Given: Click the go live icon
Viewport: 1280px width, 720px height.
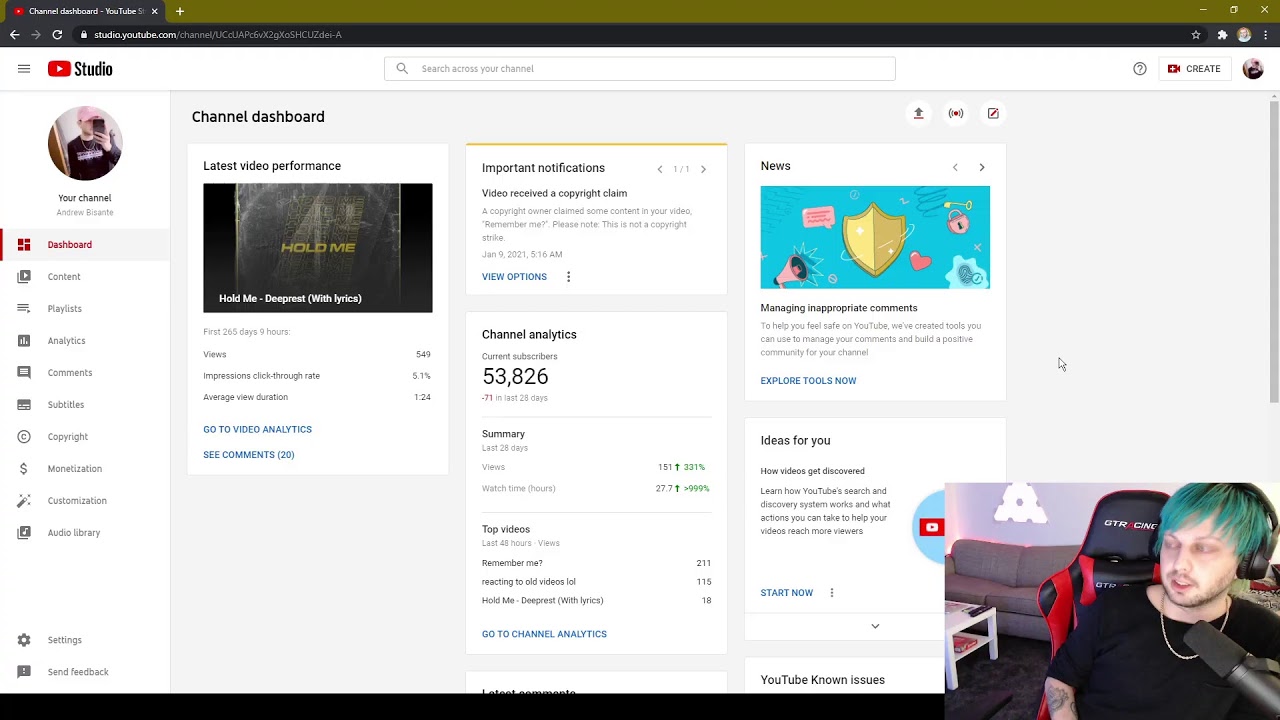Looking at the screenshot, I should tap(956, 114).
